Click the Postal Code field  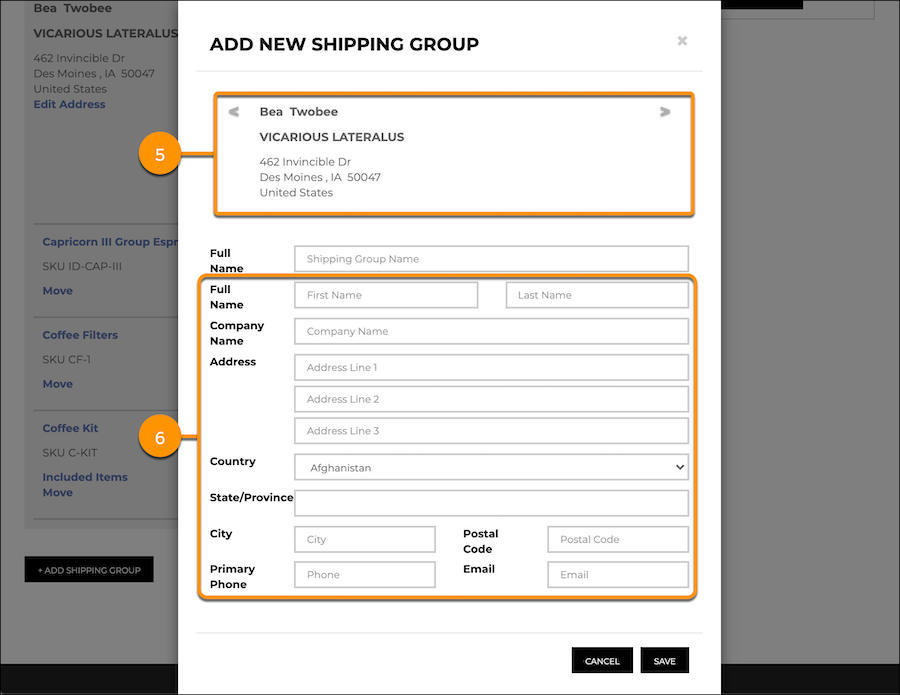coord(617,539)
